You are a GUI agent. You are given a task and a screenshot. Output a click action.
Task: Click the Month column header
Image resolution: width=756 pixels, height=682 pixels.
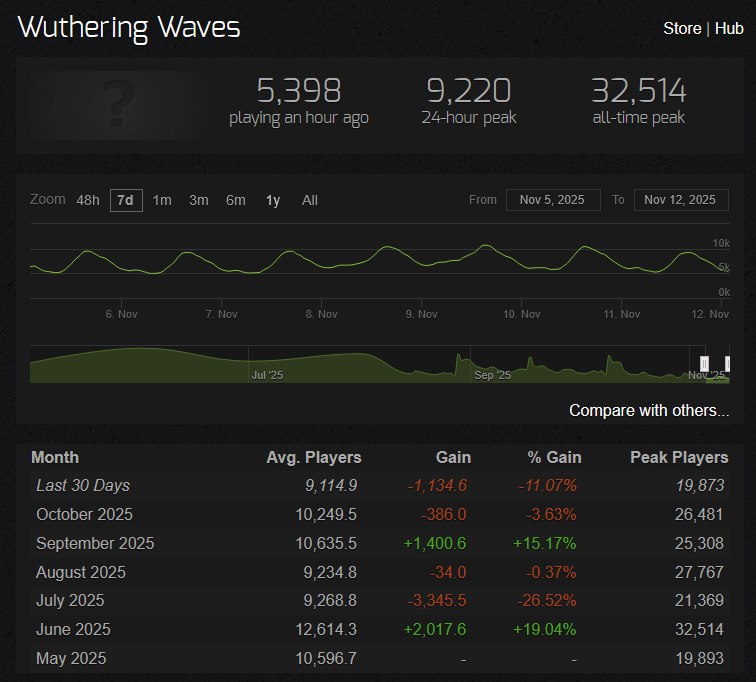[55, 457]
